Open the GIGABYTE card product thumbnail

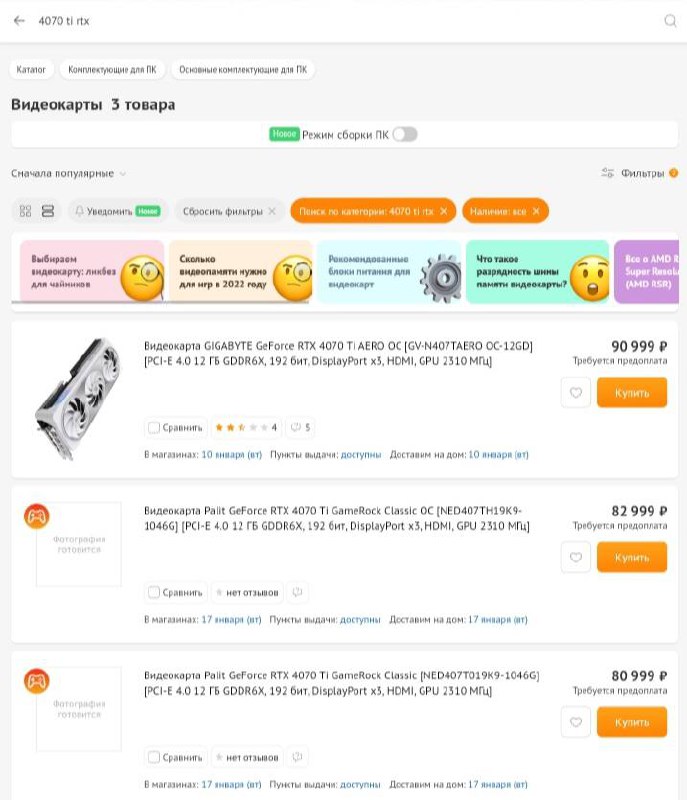pos(78,399)
